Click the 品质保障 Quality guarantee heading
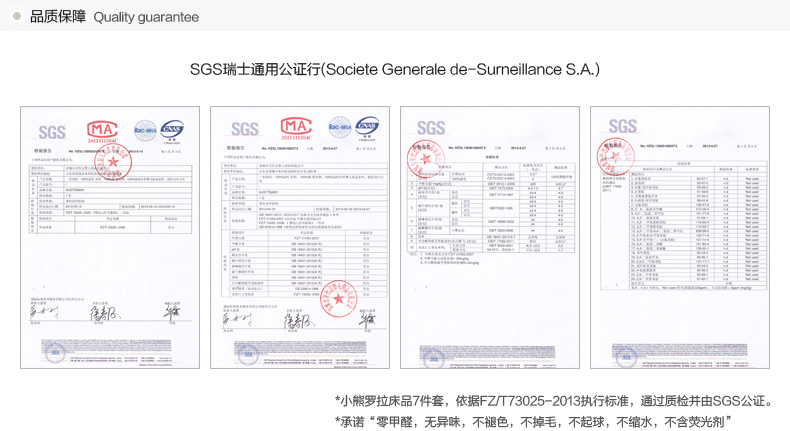 pyautogui.click(x=114, y=17)
